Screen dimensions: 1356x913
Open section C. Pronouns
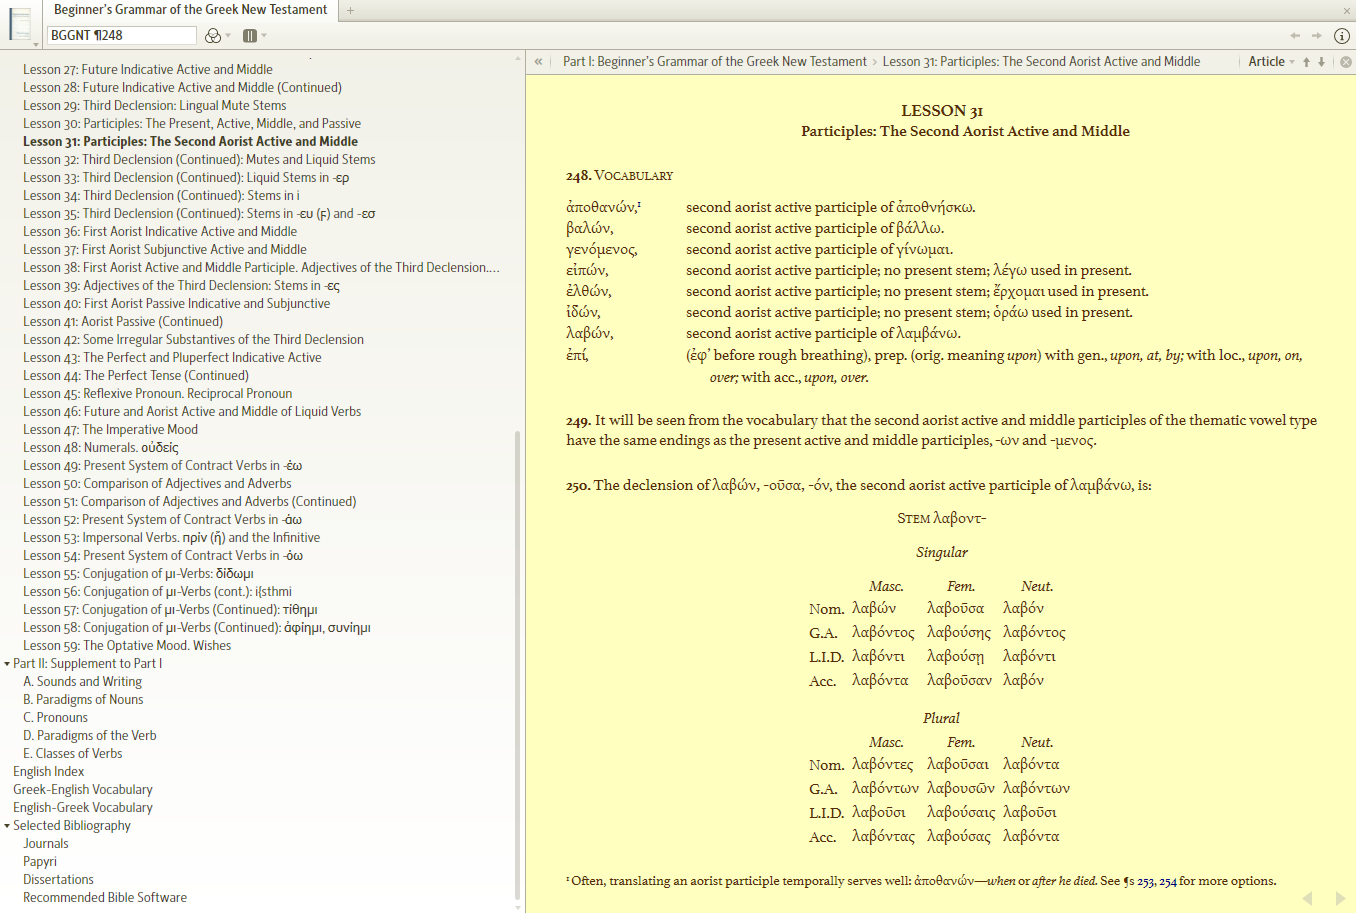(x=56, y=718)
